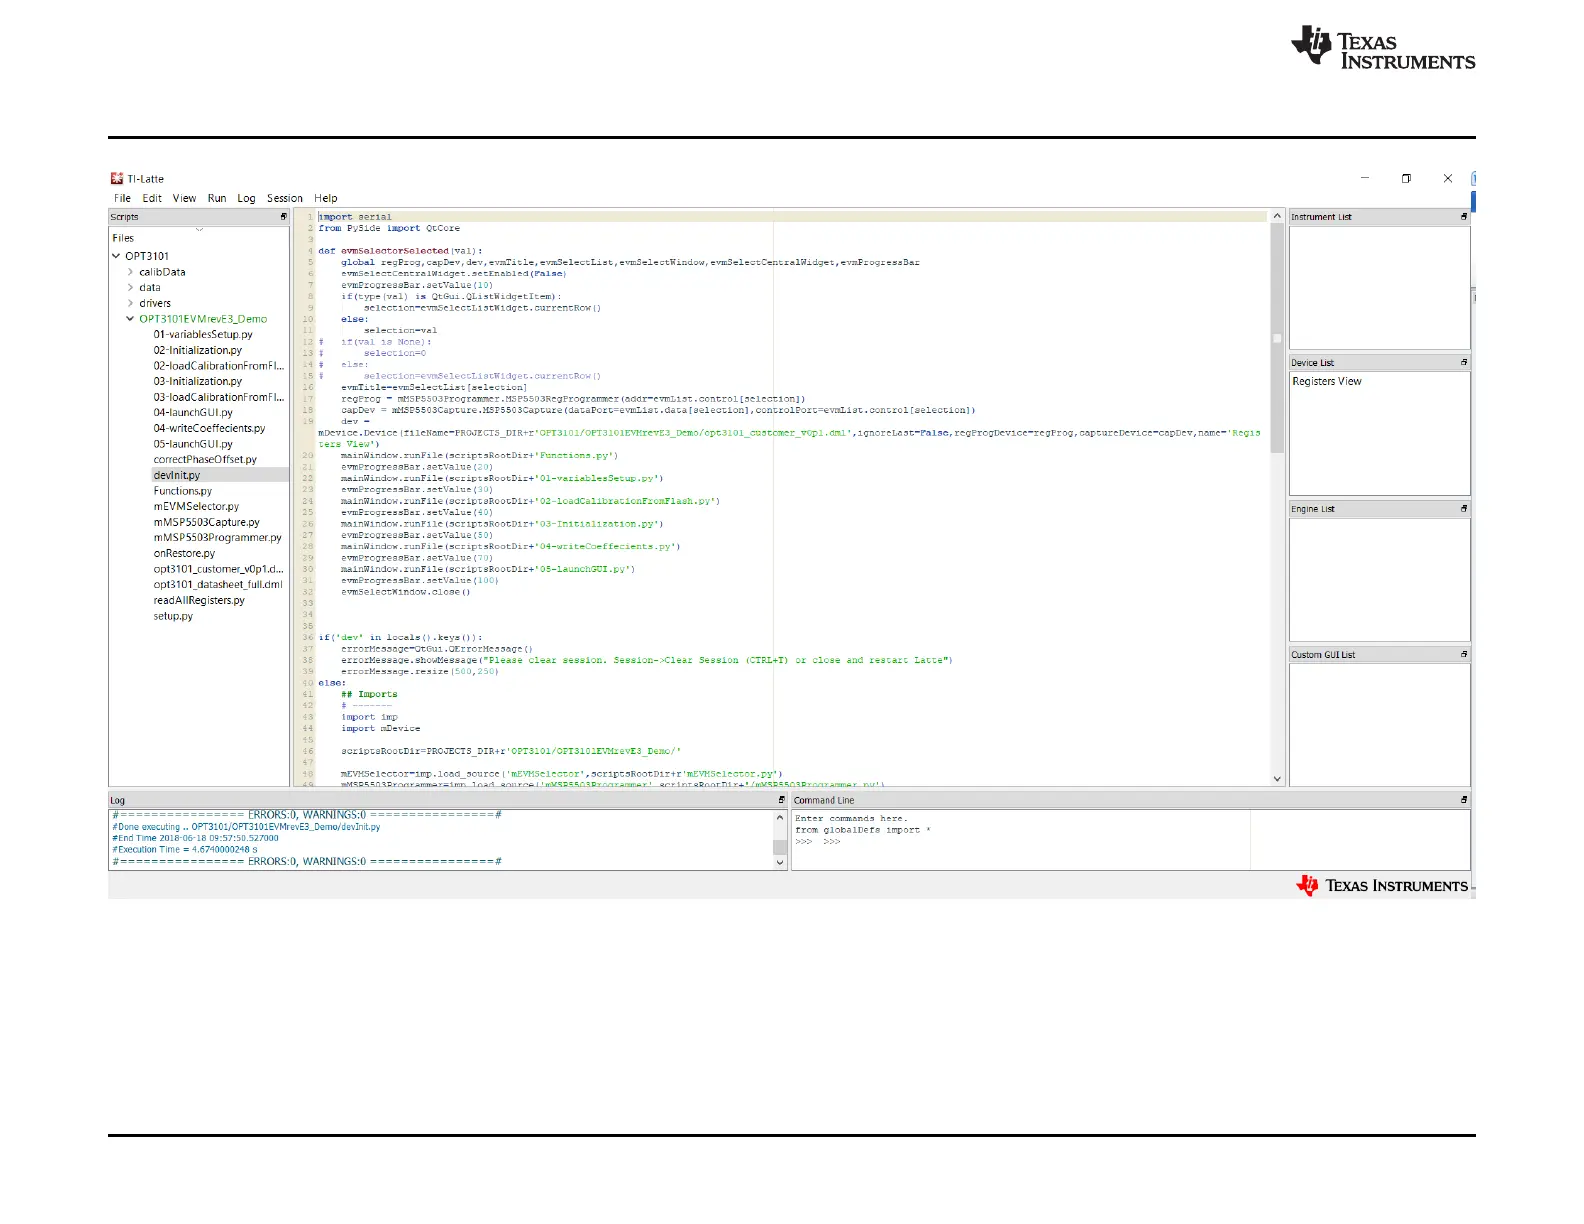The image size is (1584, 1224).
Task: Open the Session menu
Action: coord(285,198)
